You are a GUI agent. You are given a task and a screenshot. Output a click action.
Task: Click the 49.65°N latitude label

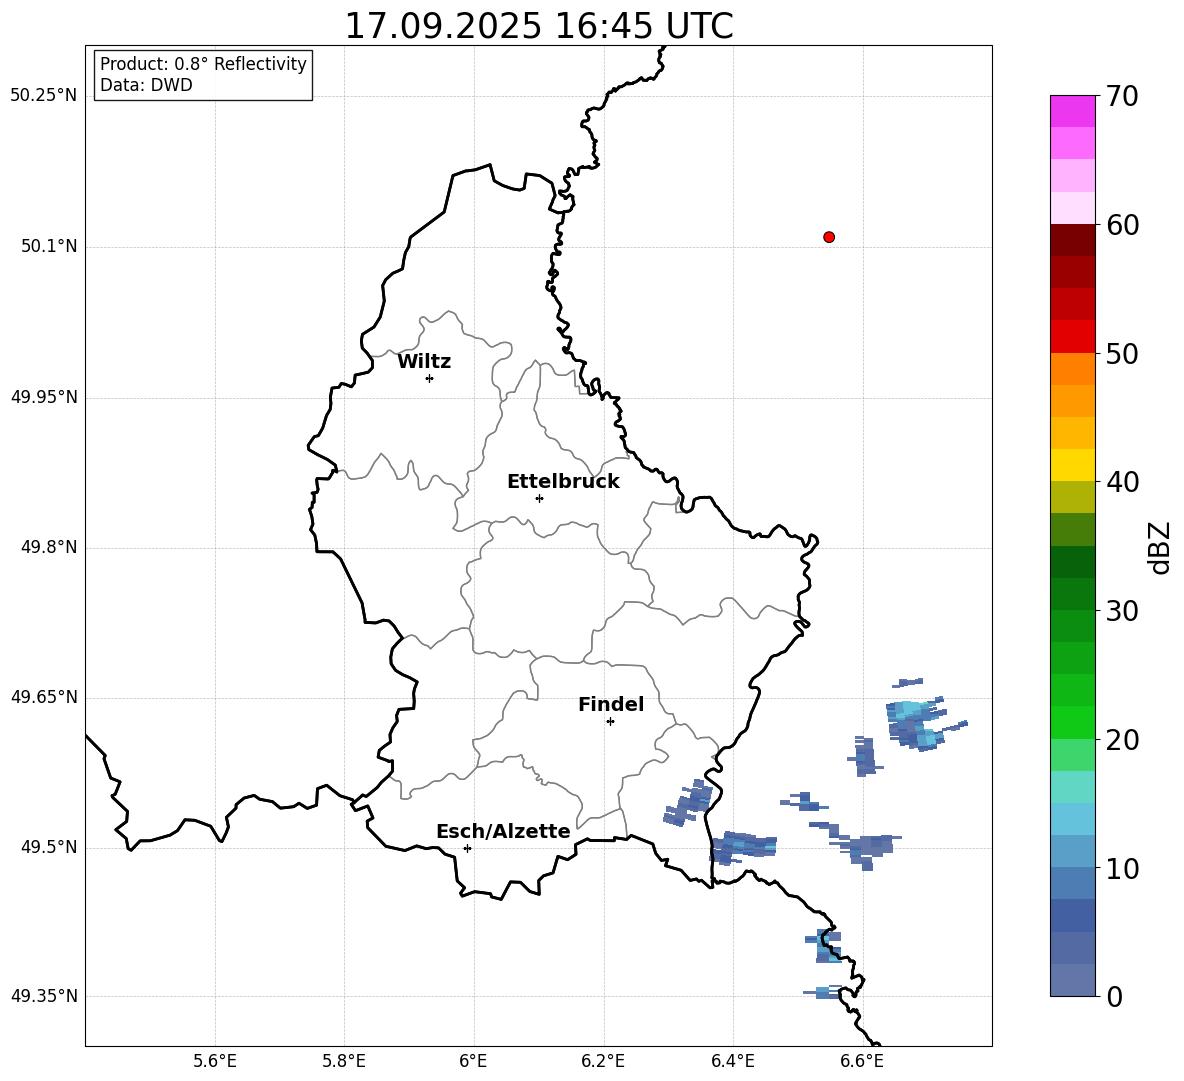click(44, 698)
